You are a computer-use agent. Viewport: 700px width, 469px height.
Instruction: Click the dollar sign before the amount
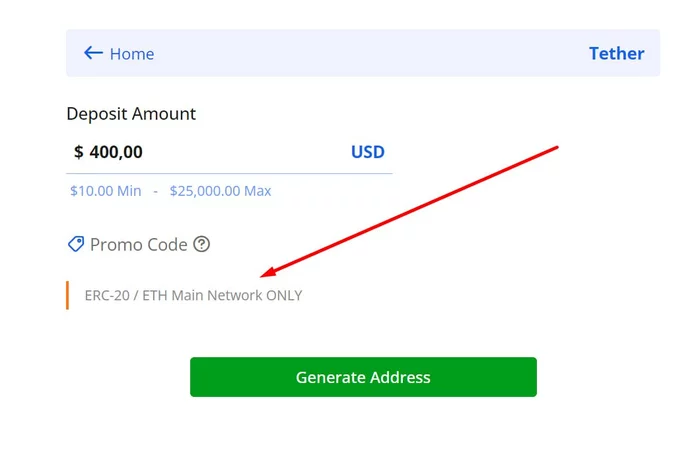79,152
